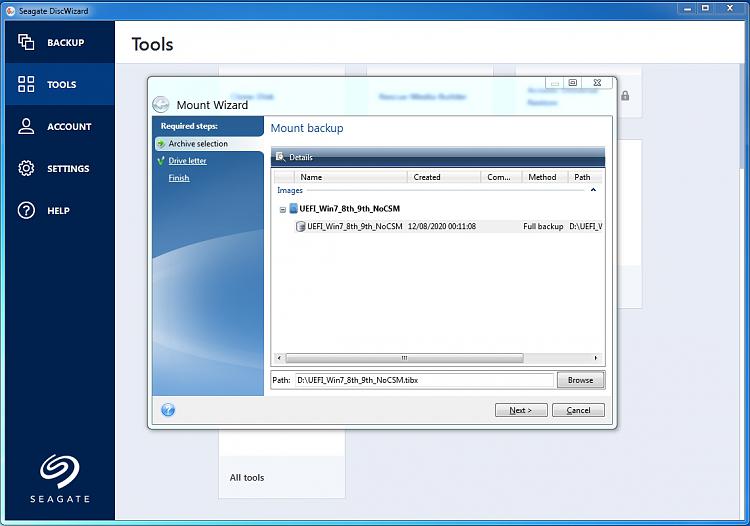The image size is (750, 526).
Task: Jump to the Finish step
Action: [179, 178]
